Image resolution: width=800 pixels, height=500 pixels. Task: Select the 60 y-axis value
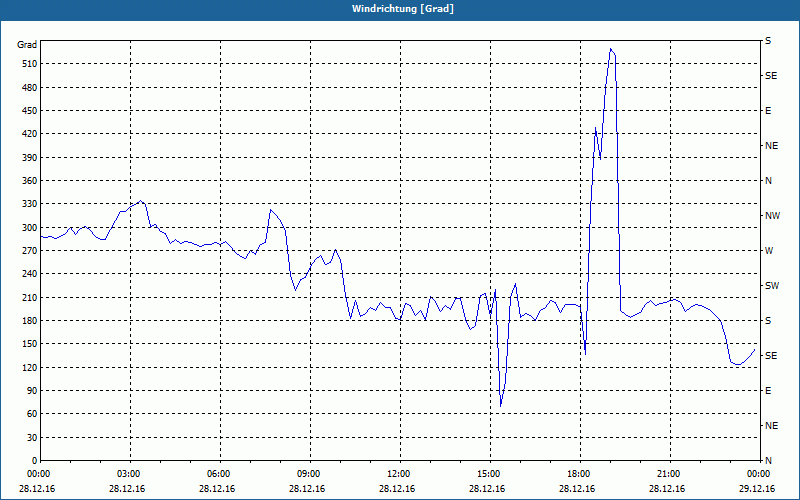pos(32,414)
